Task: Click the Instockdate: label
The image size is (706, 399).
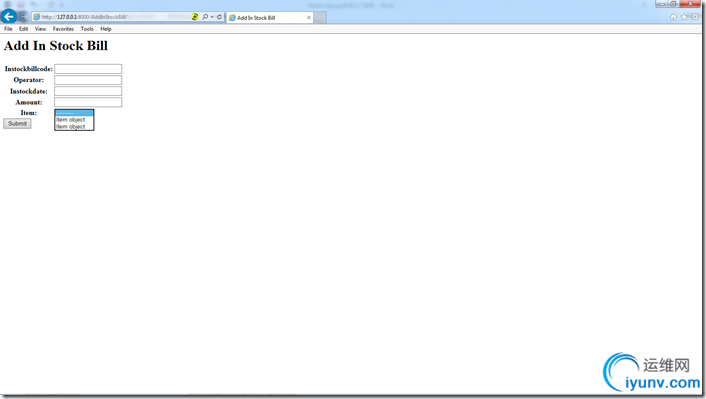Action: click(28, 91)
